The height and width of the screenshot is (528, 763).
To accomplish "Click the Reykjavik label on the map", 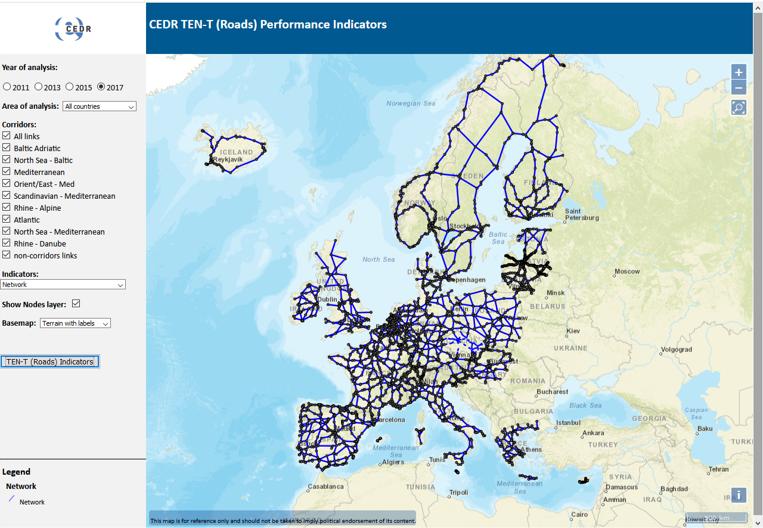I will [228, 160].
